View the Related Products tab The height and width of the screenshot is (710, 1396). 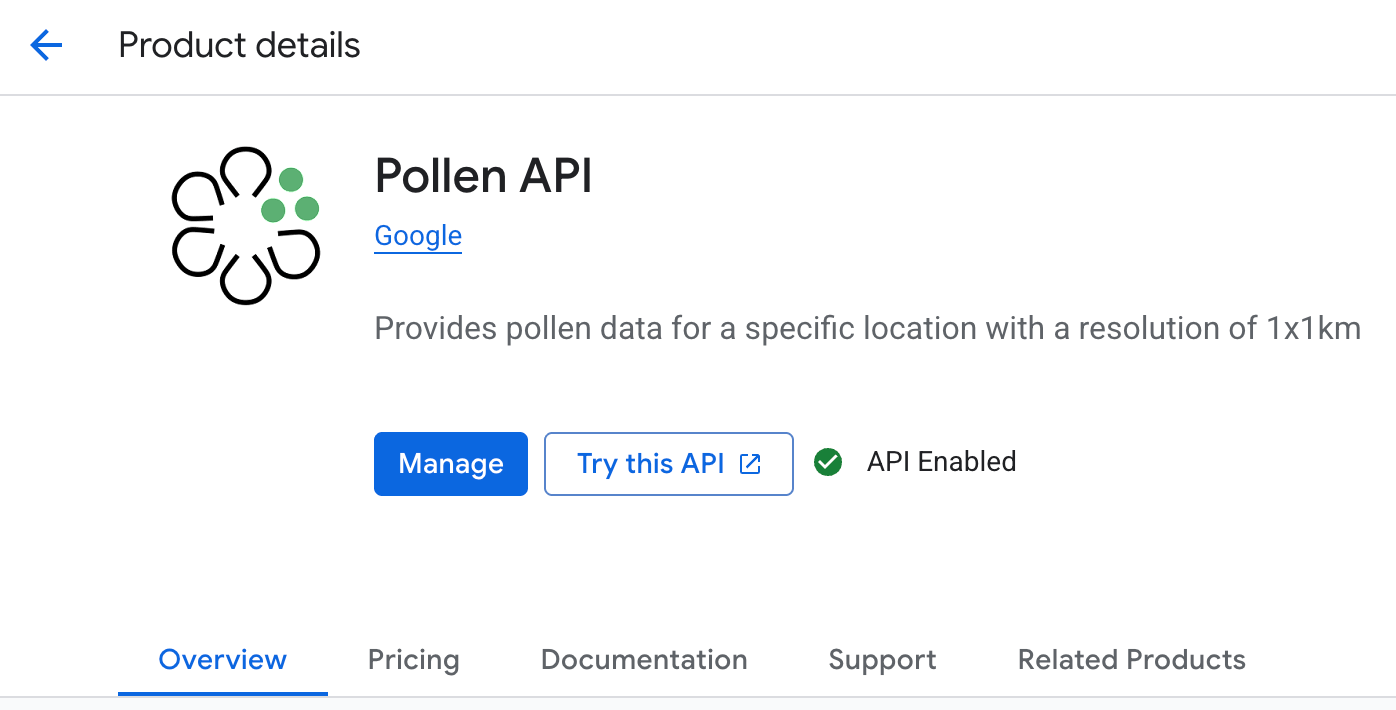pyautogui.click(x=1131, y=660)
